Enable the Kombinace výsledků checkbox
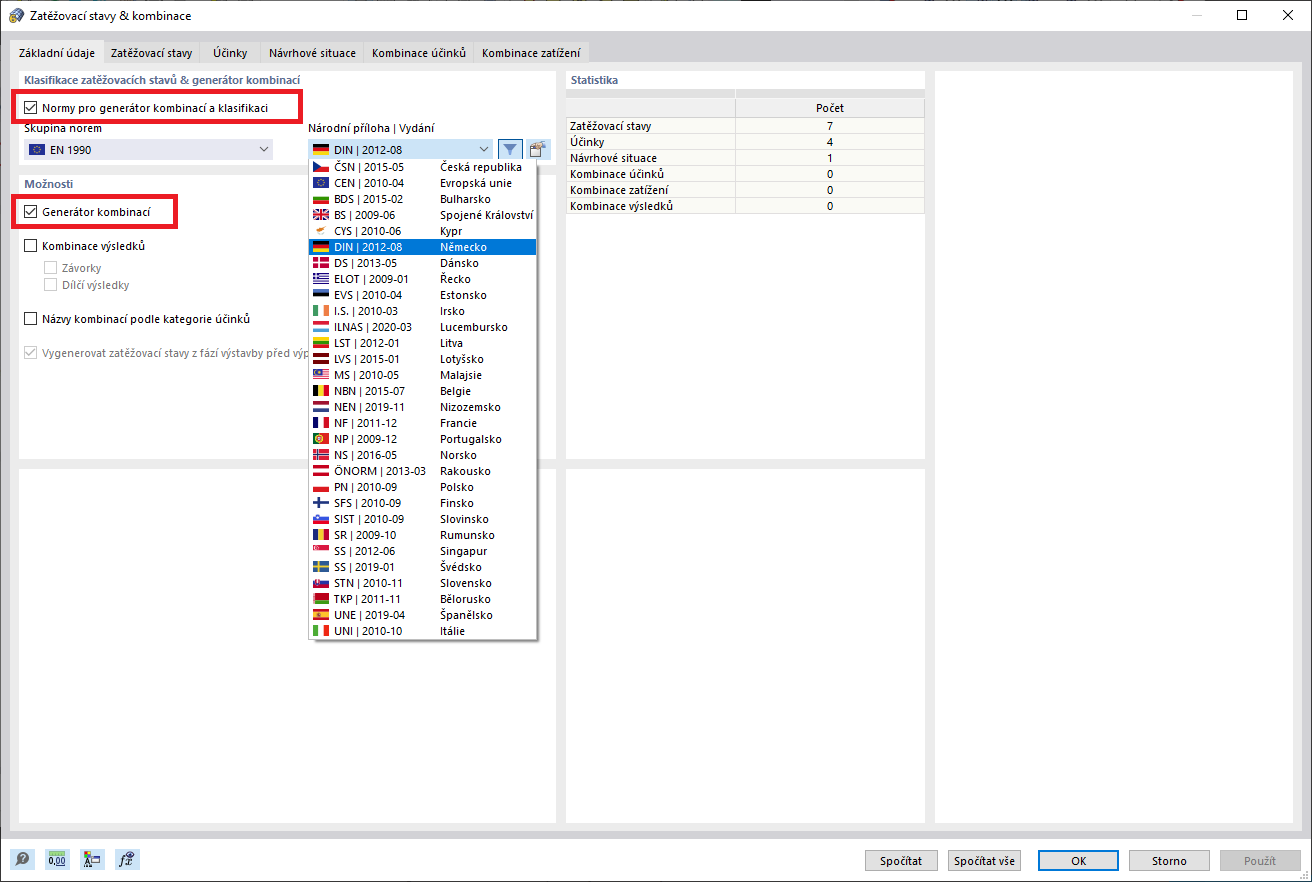 point(31,246)
